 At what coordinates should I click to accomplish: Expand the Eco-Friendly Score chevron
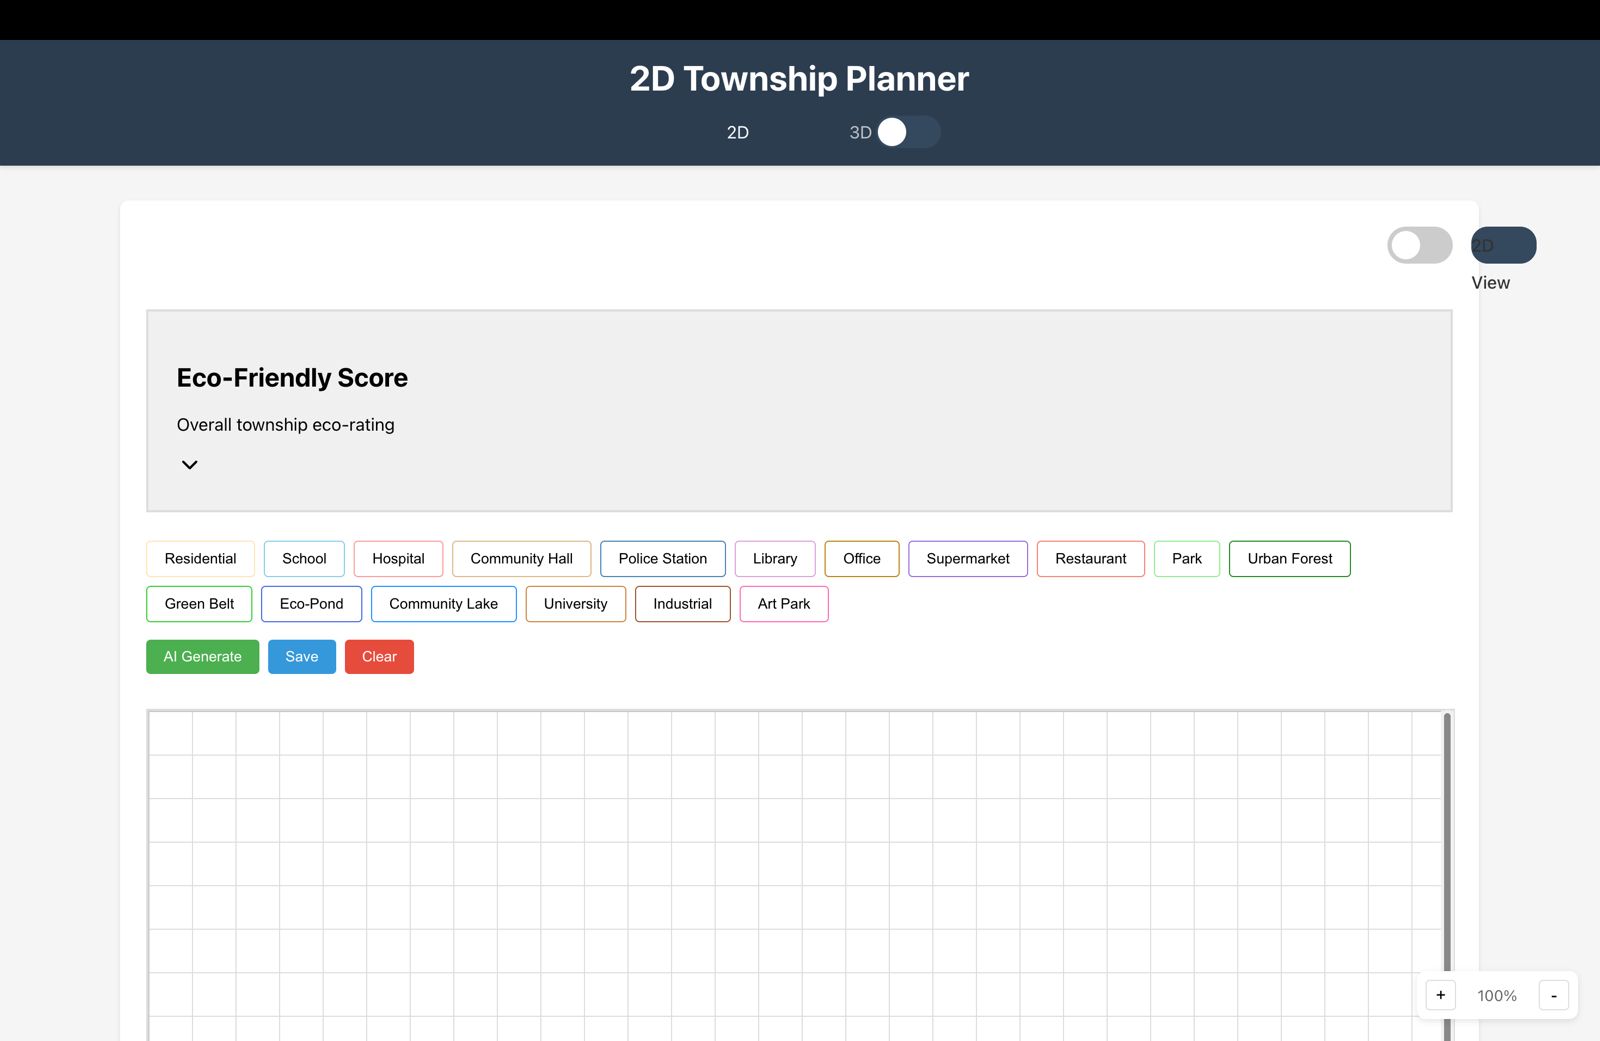[x=189, y=465]
